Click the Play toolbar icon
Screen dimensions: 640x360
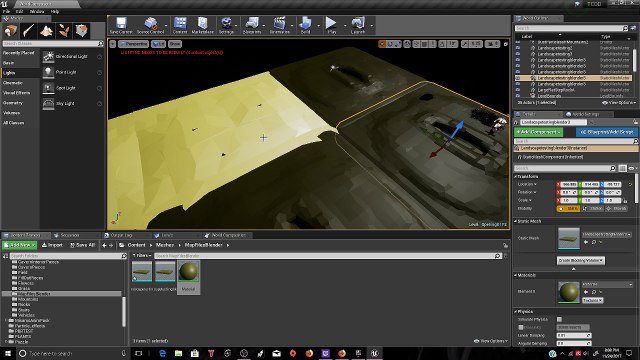pyautogui.click(x=331, y=25)
